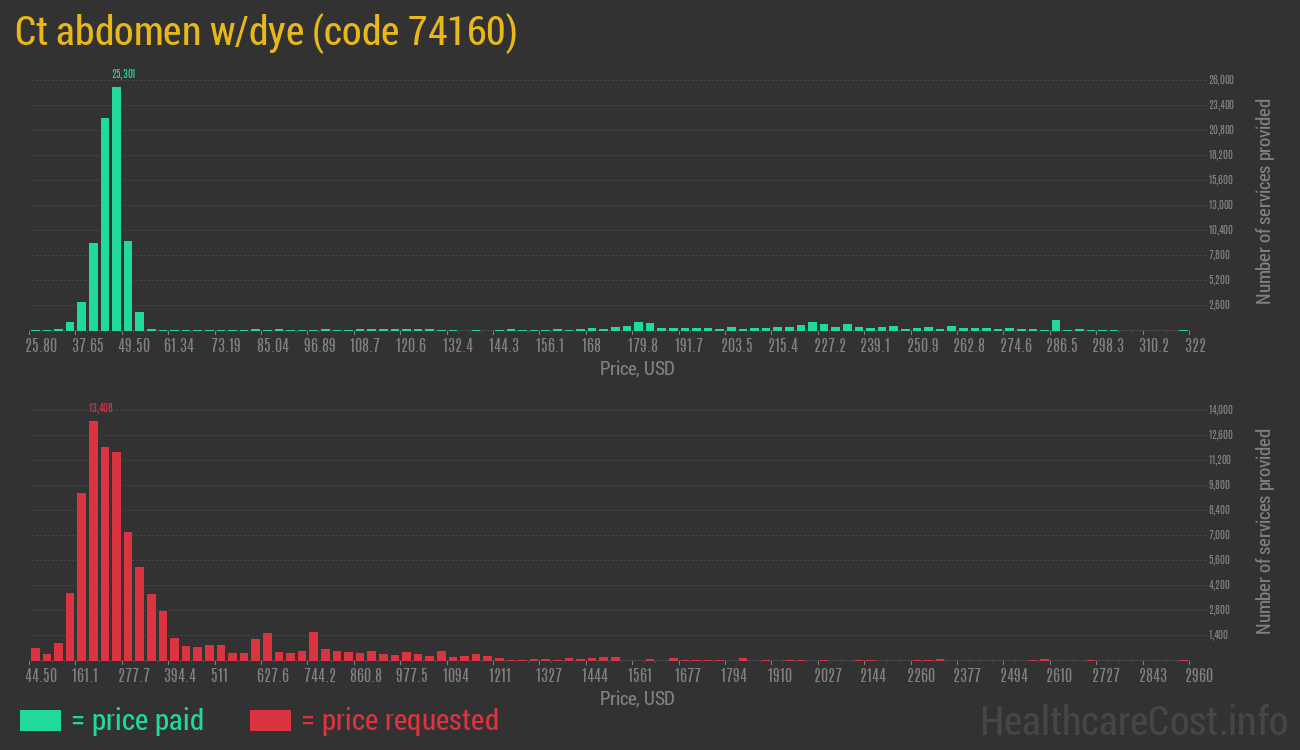The width and height of the screenshot is (1300, 750).
Task: Click the green price paid legend swatch
Action: point(40,720)
